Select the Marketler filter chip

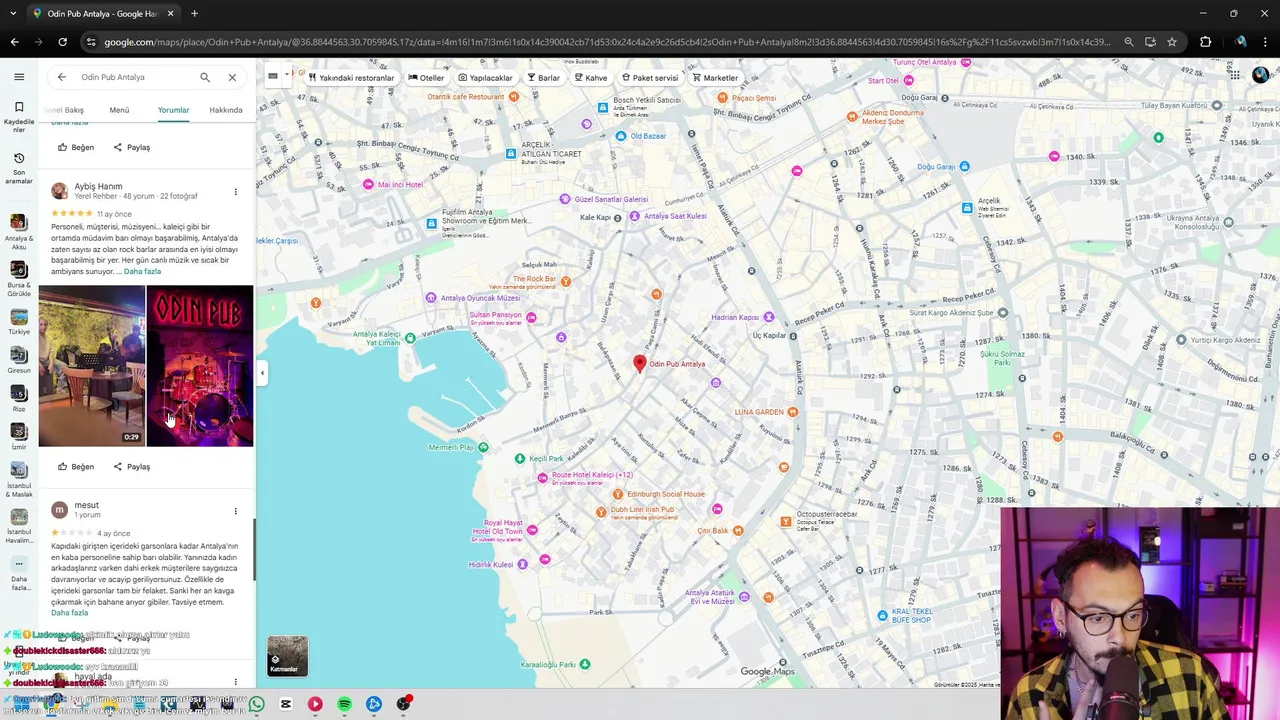click(715, 78)
